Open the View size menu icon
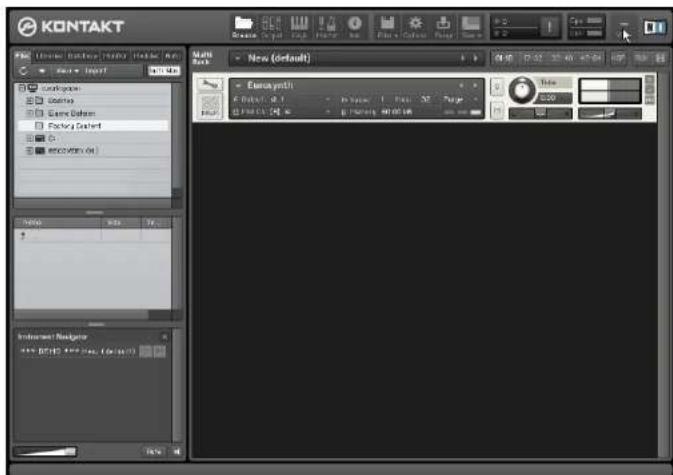Viewport: 673px width, 475px height. pos(471,27)
